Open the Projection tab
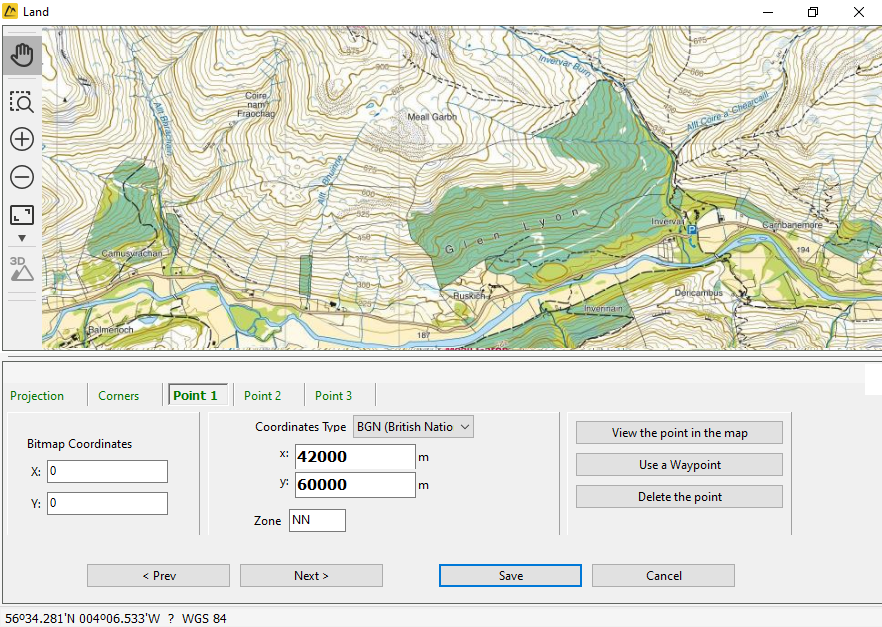 (x=37, y=396)
